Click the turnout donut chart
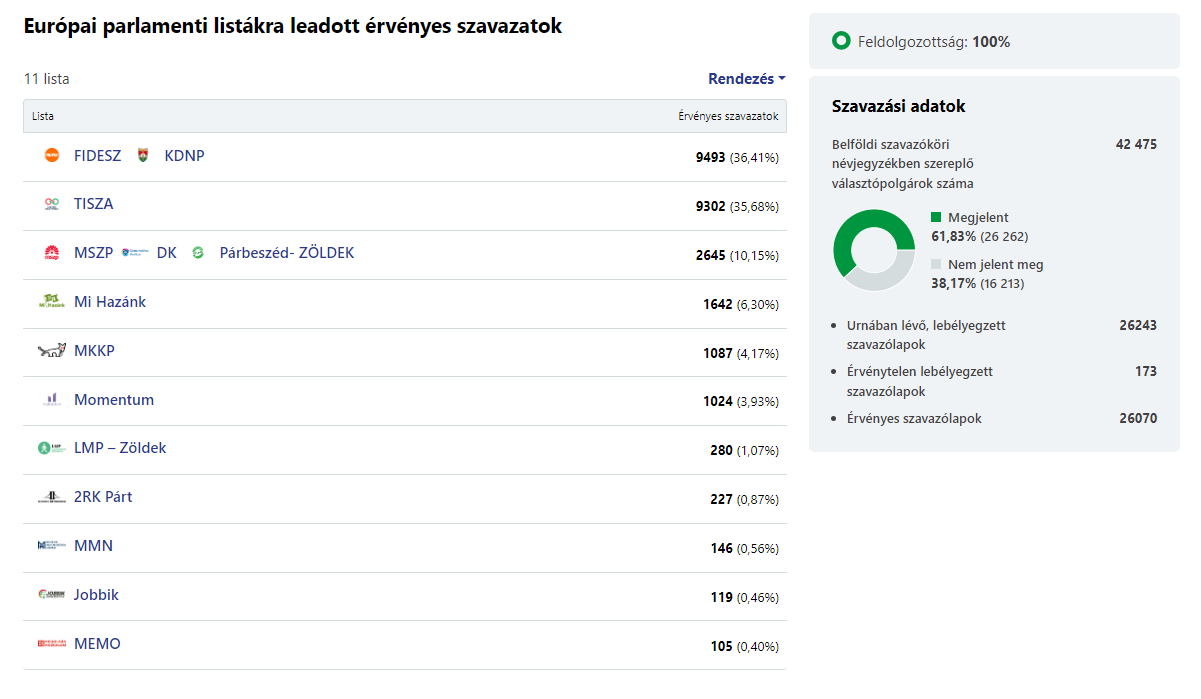The width and height of the screenshot is (1201, 699). (x=874, y=250)
